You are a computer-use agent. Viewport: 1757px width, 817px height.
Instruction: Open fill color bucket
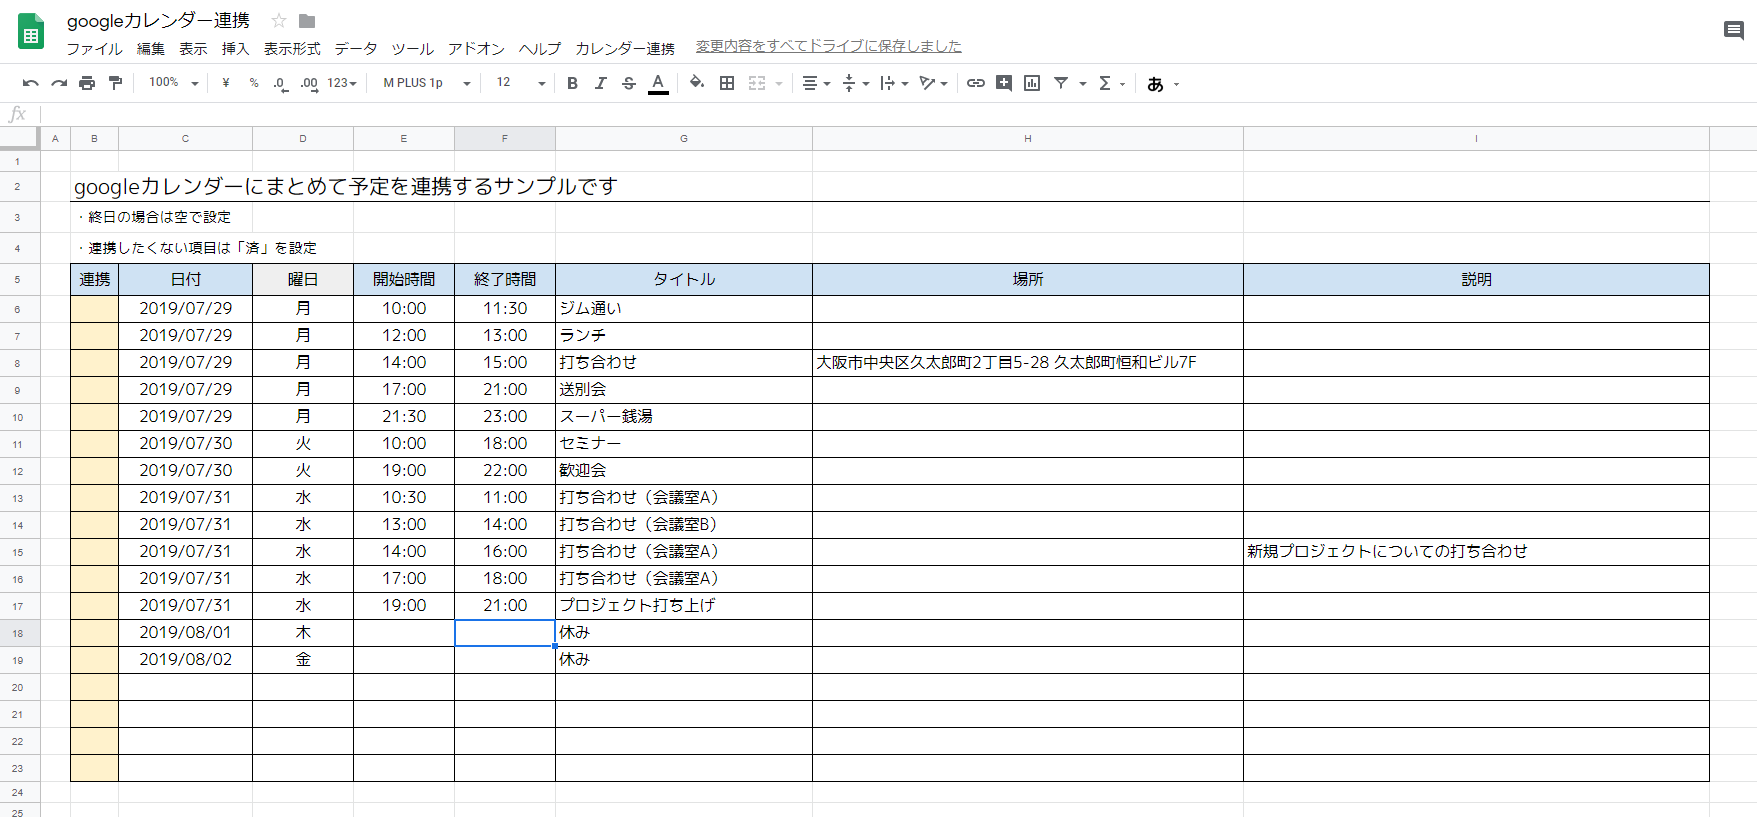[697, 83]
